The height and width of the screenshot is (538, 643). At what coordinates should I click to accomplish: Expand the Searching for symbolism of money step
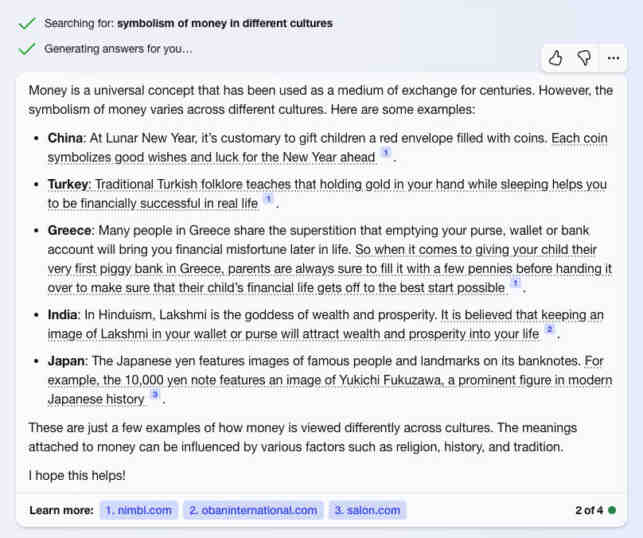pos(188,23)
